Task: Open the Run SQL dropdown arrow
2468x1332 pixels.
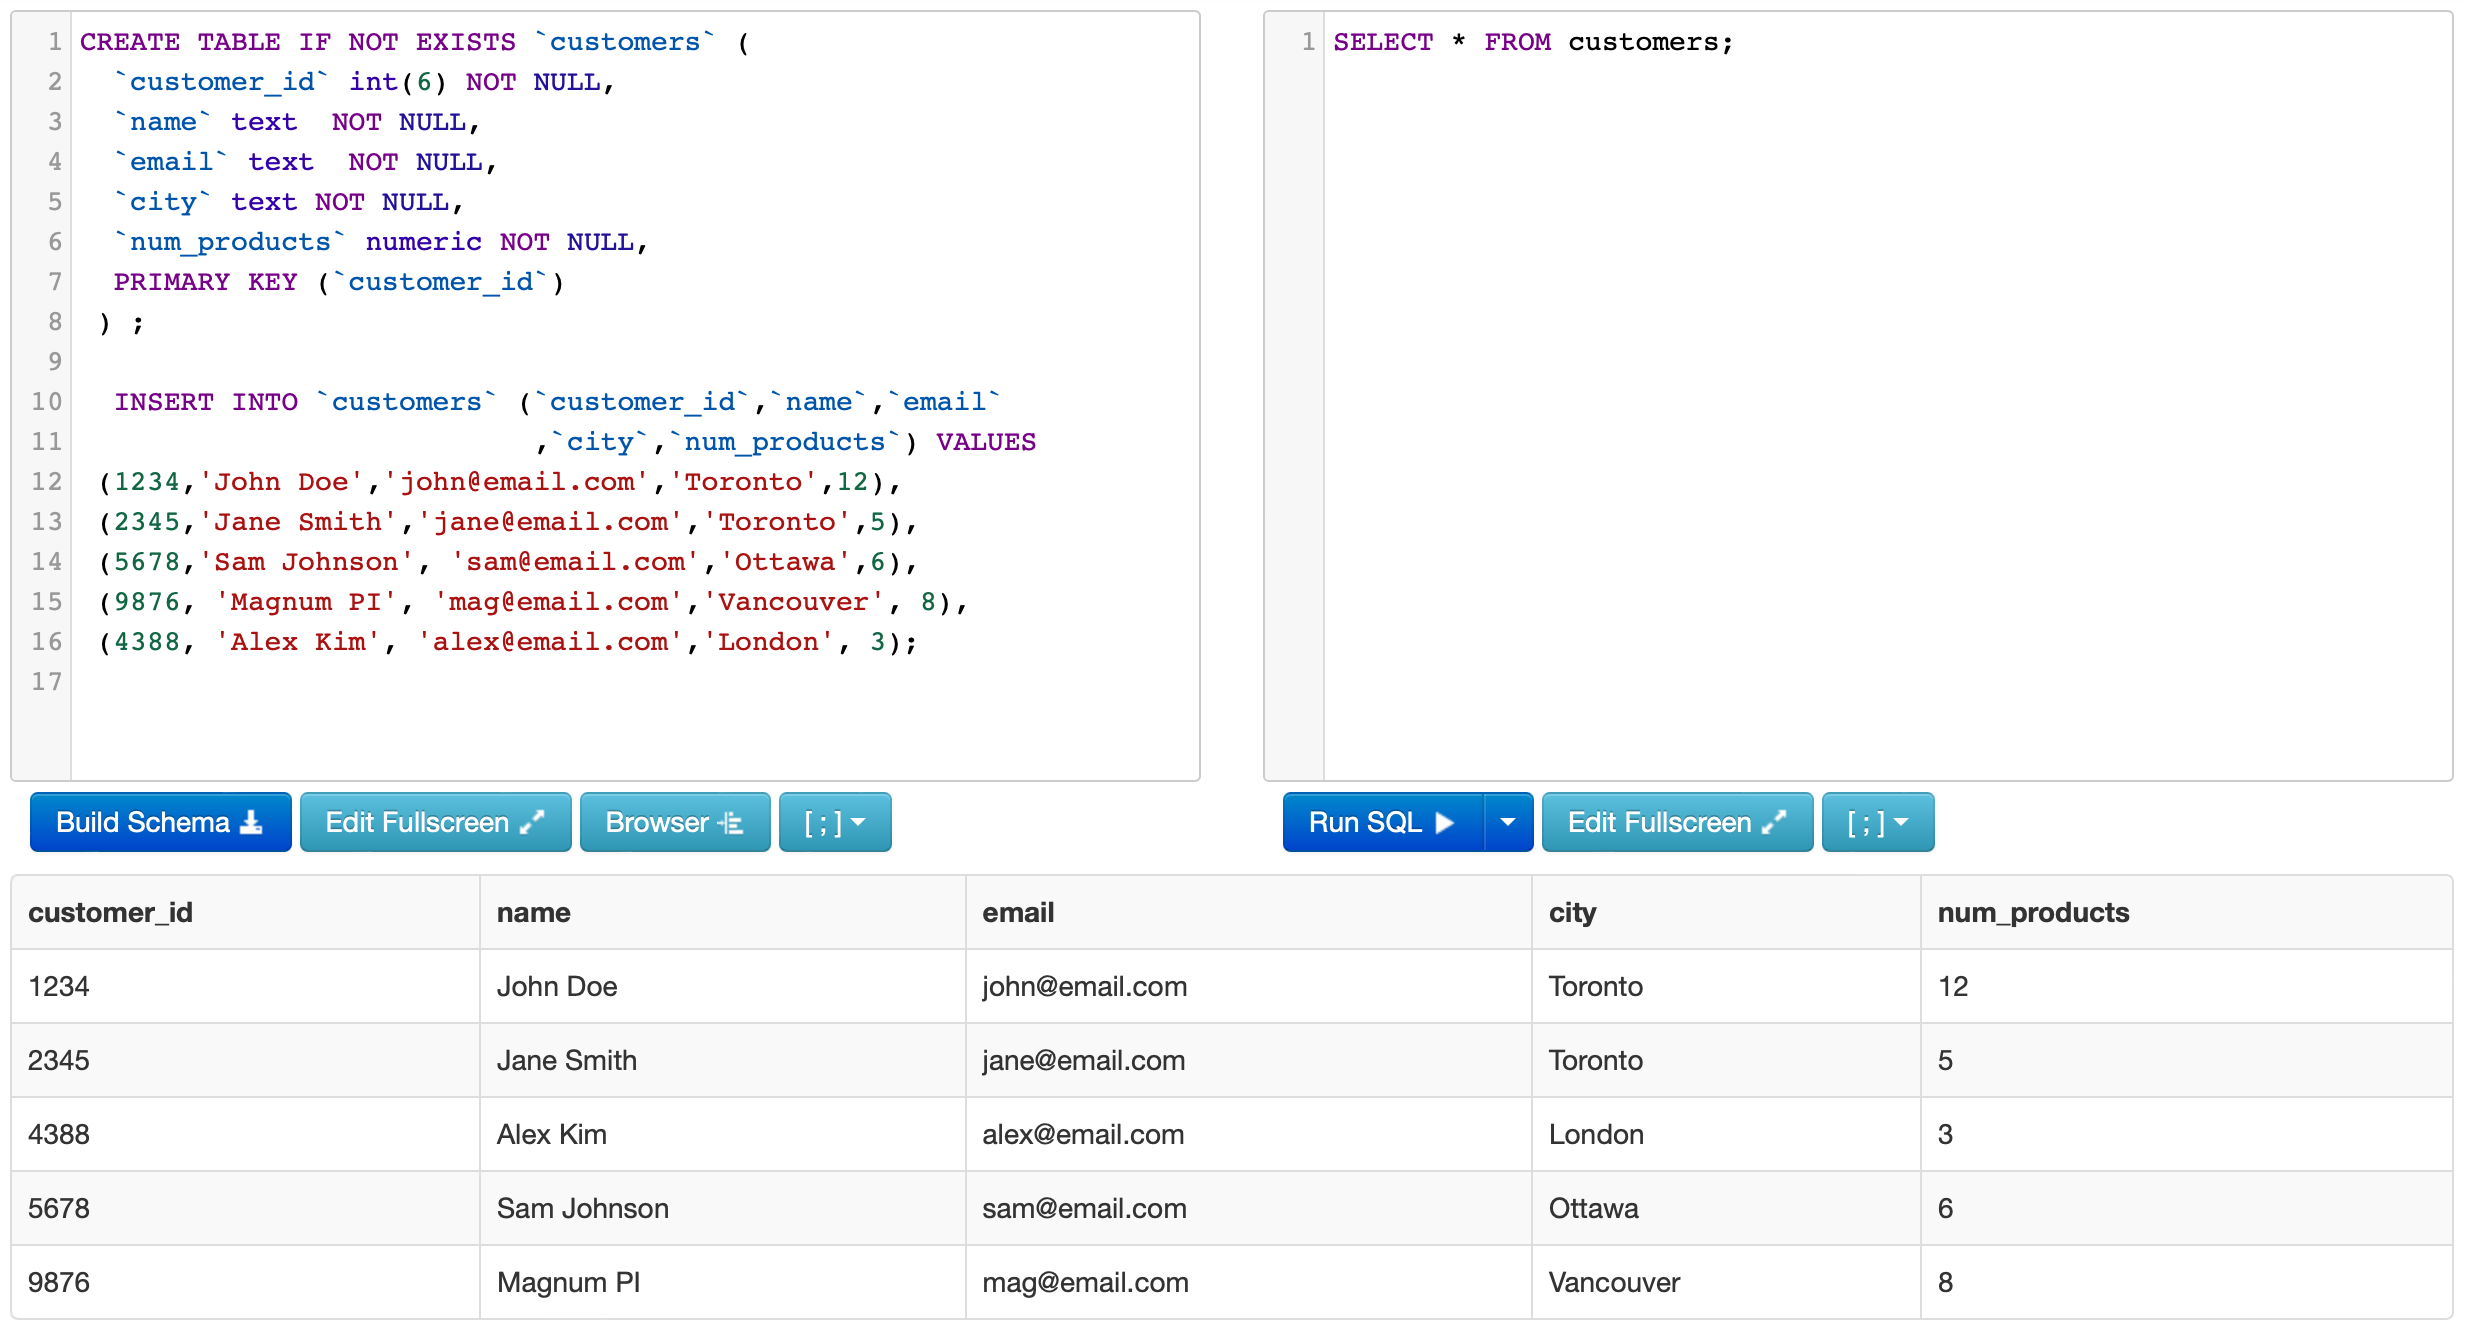Action: point(1508,822)
